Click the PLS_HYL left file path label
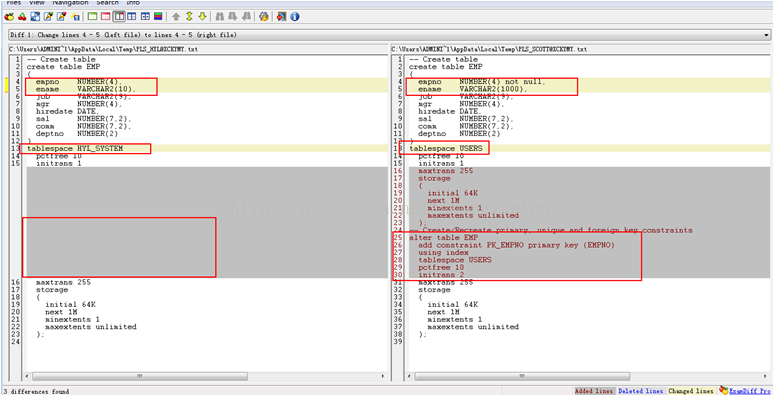 click(x=104, y=49)
